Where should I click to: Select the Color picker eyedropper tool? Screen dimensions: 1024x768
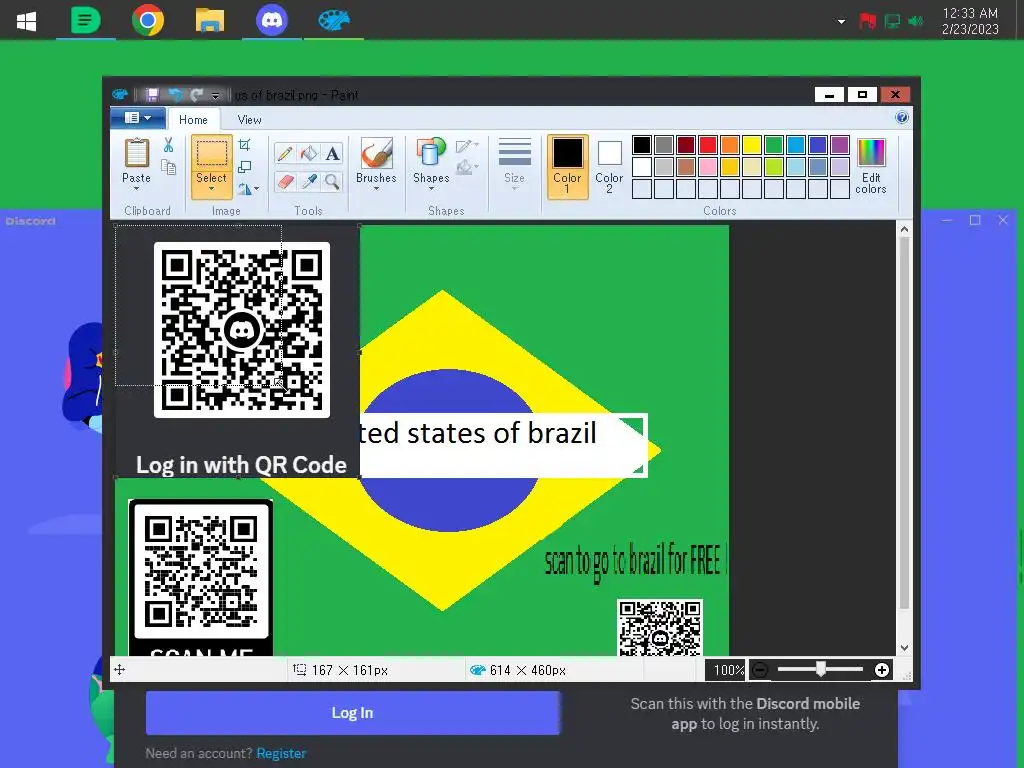click(x=309, y=181)
